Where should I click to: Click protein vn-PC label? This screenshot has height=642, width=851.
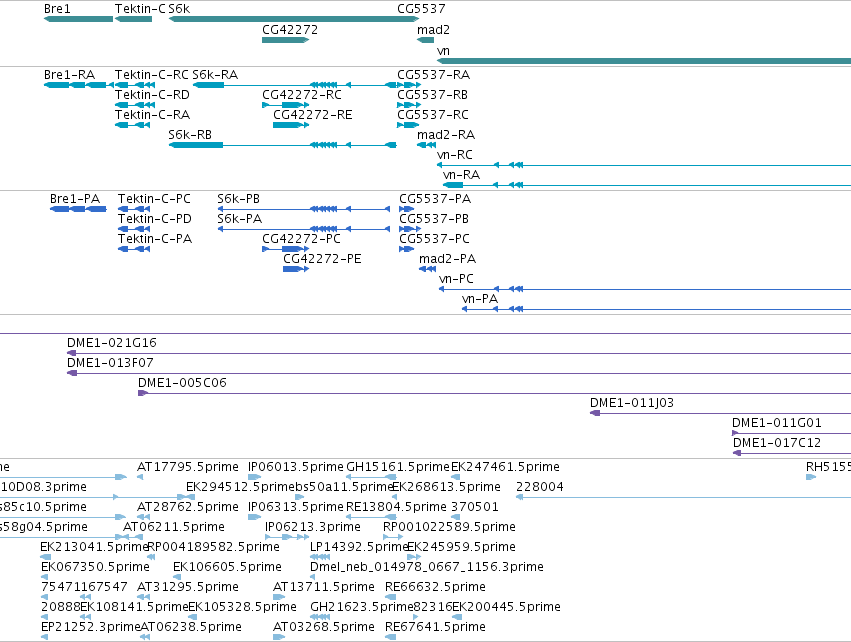pos(456,279)
